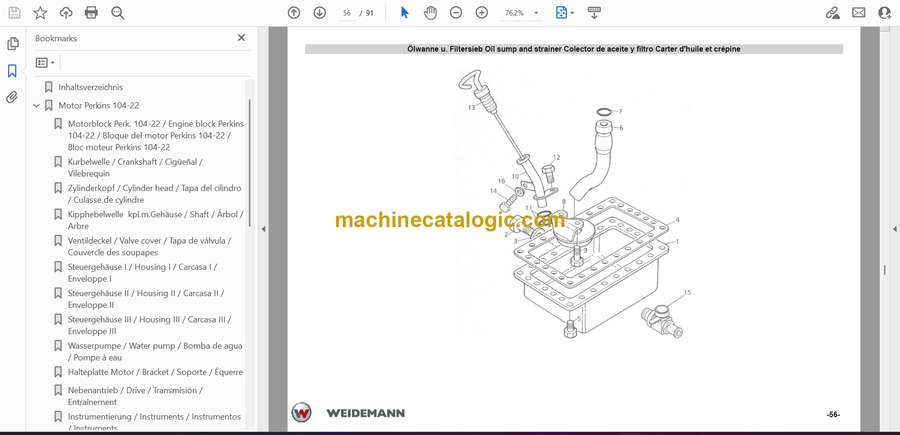Image resolution: width=900 pixels, height=435 pixels.
Task: Open the share with others person icon
Action: point(885,13)
